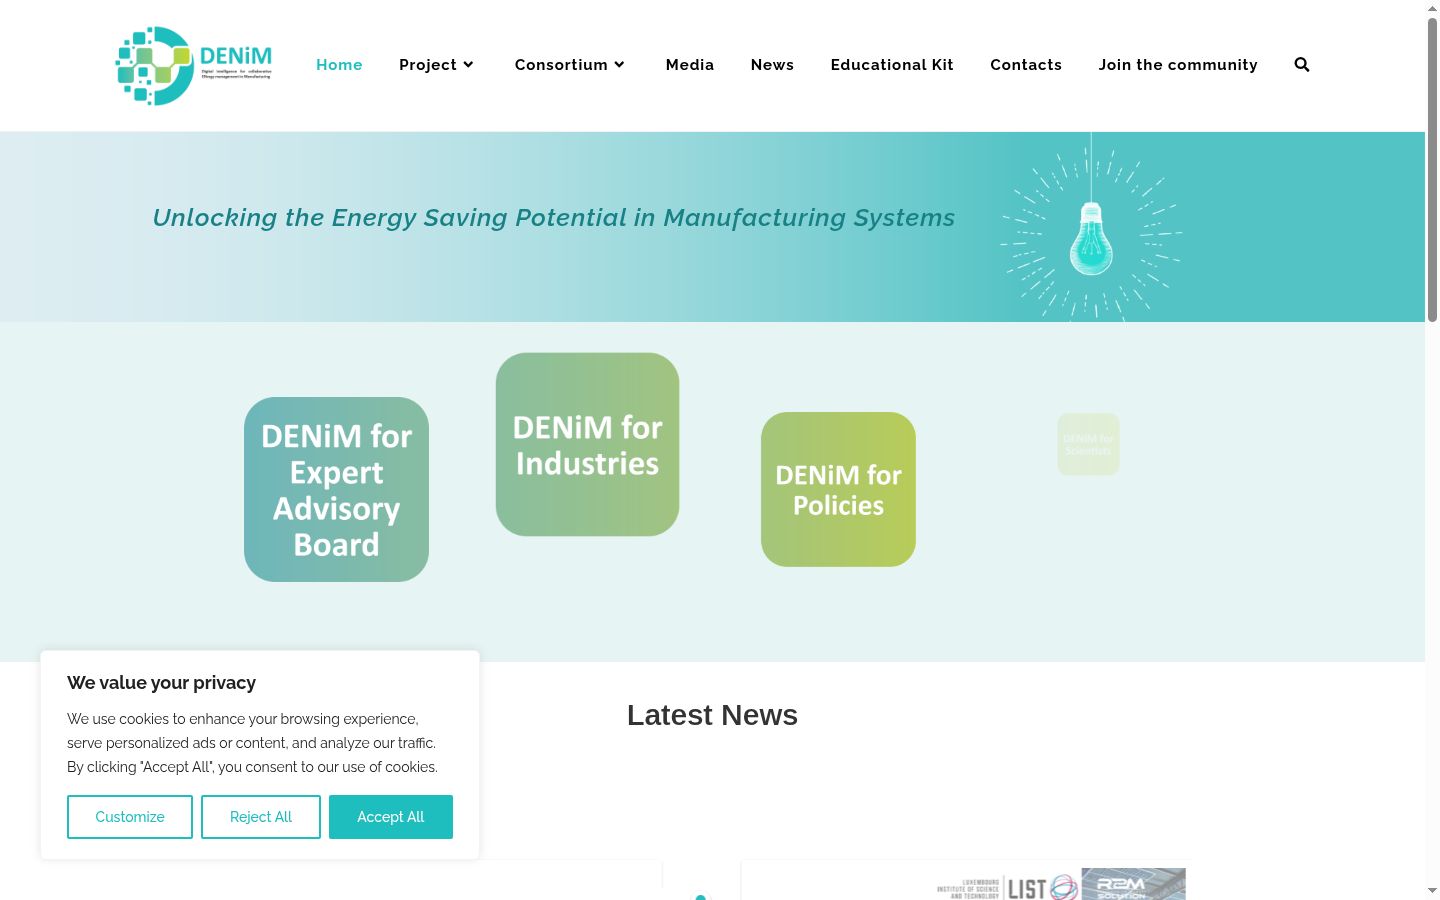Click the page vertical scrollbar thumb
The image size is (1440, 900).
[x=1432, y=170]
